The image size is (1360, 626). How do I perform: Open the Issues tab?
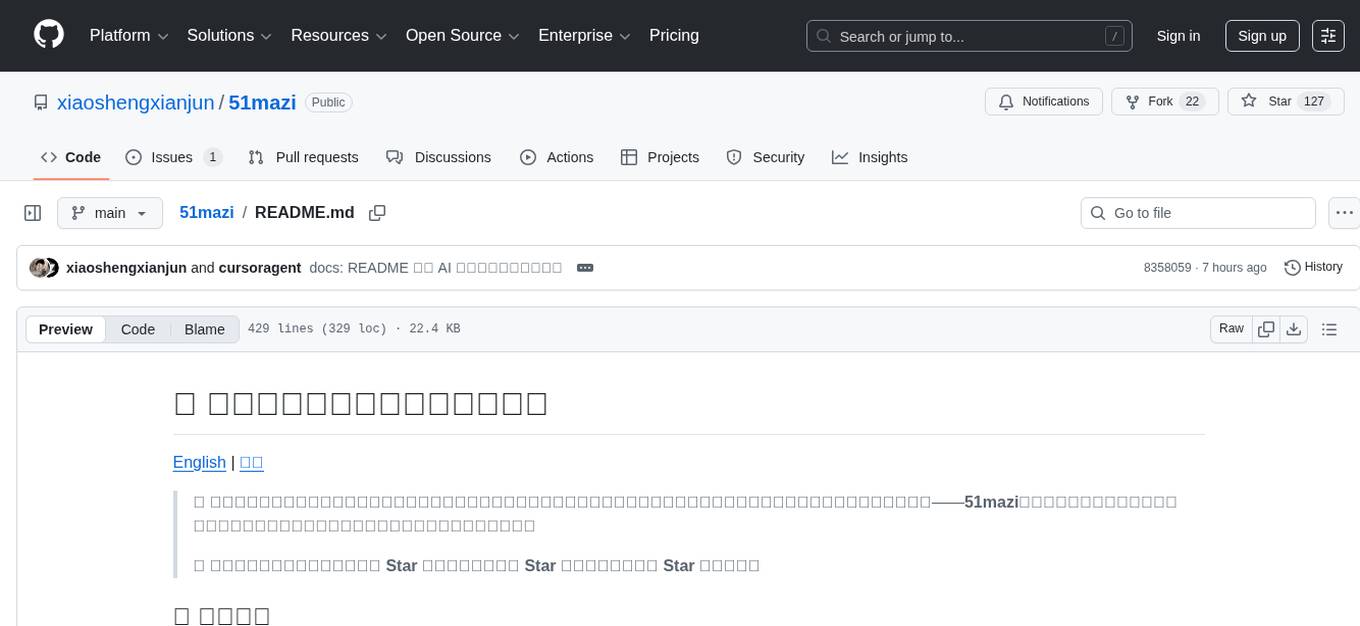(173, 157)
